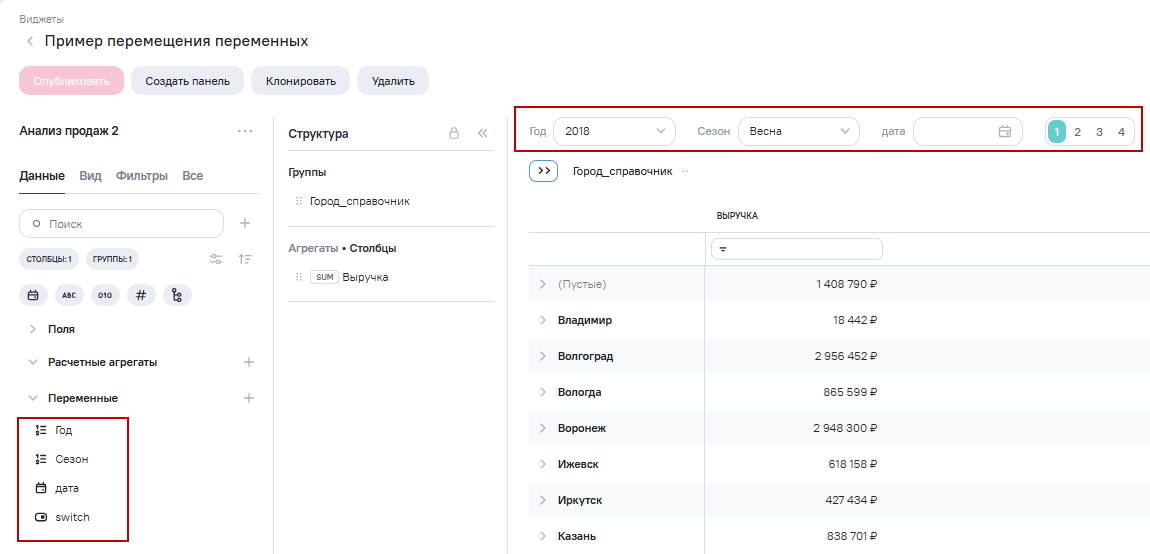
Task: Collapse the Расчетные агрегаты section
Action: point(32,362)
